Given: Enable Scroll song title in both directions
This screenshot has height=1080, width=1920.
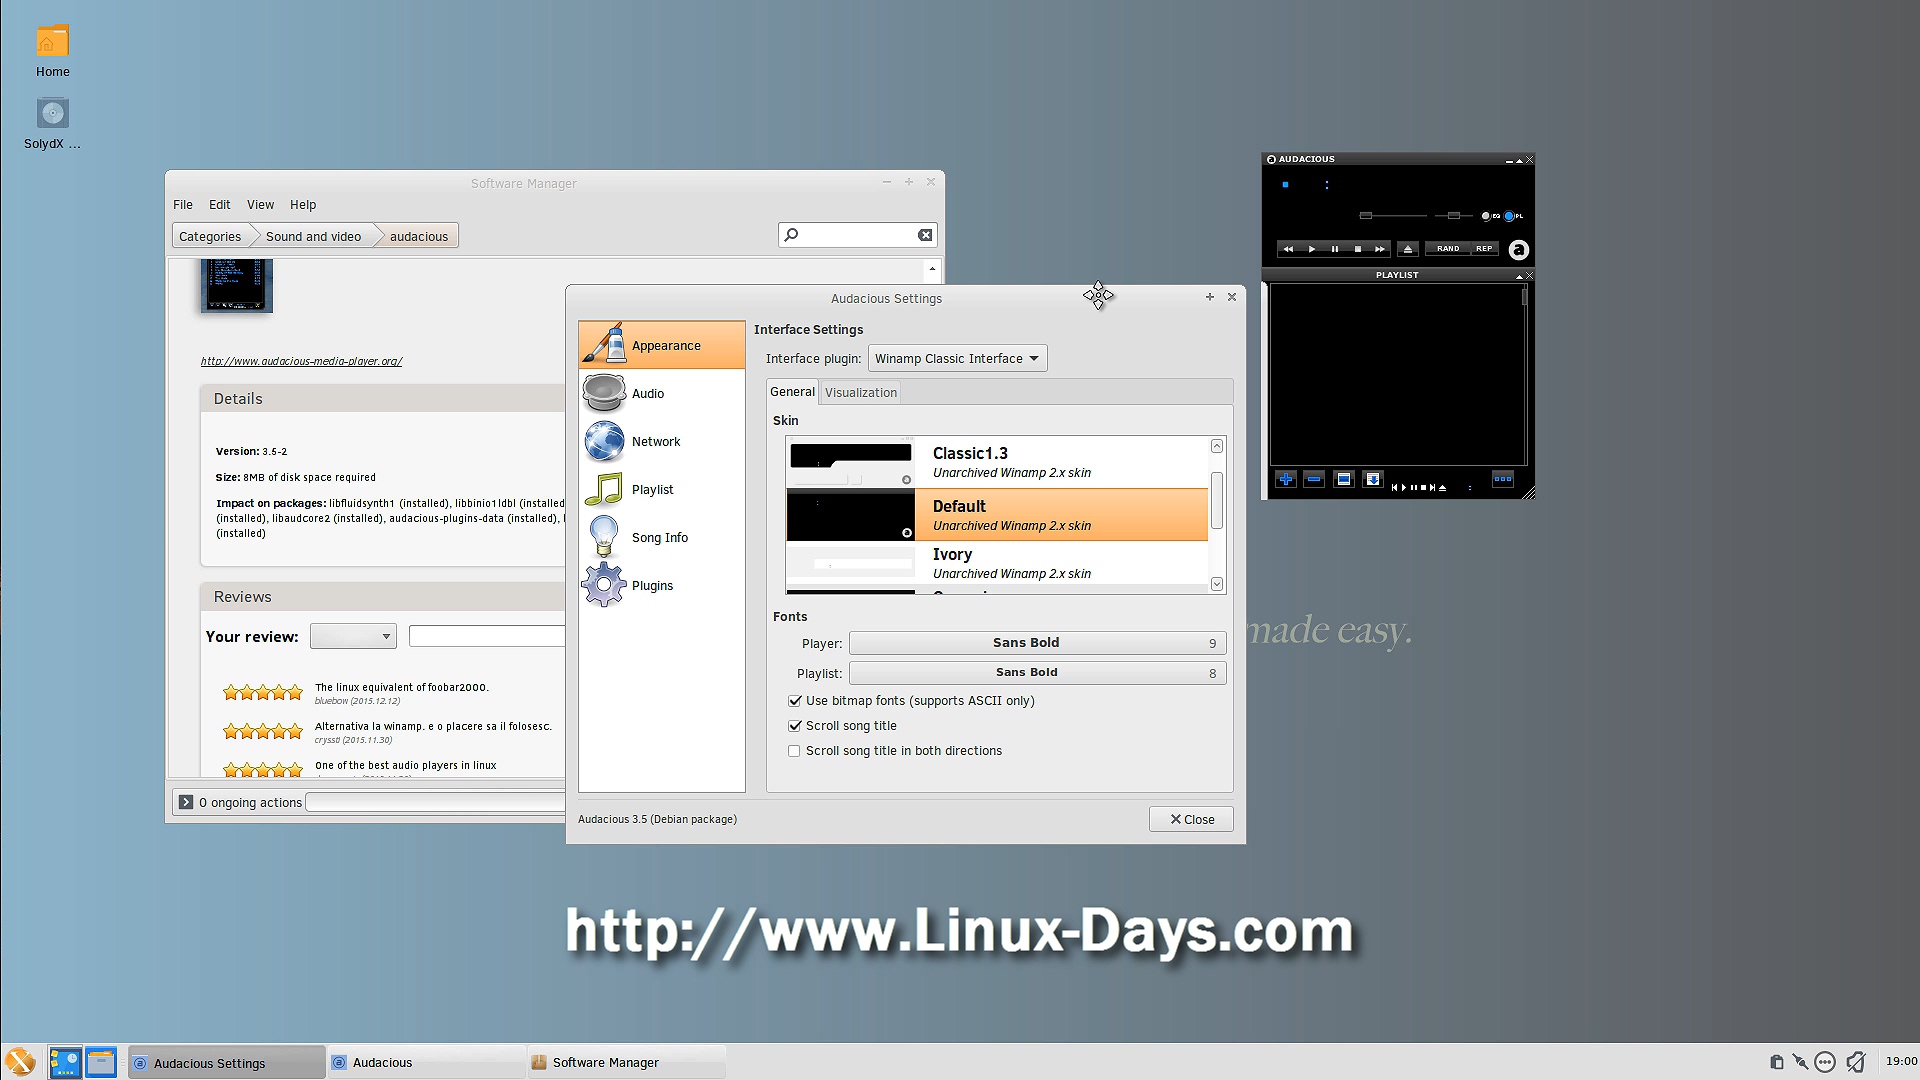Looking at the screenshot, I should click(795, 751).
